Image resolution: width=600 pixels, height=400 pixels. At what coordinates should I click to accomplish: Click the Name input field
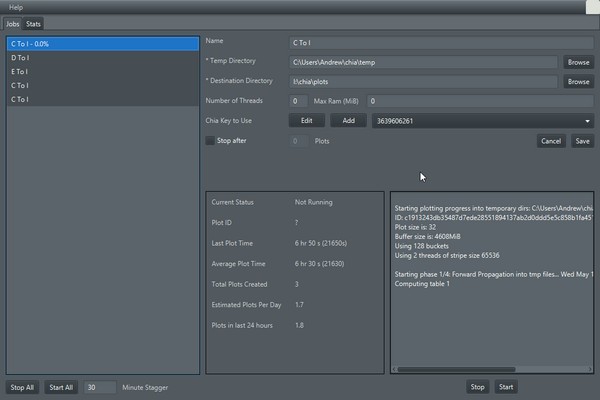coord(440,43)
